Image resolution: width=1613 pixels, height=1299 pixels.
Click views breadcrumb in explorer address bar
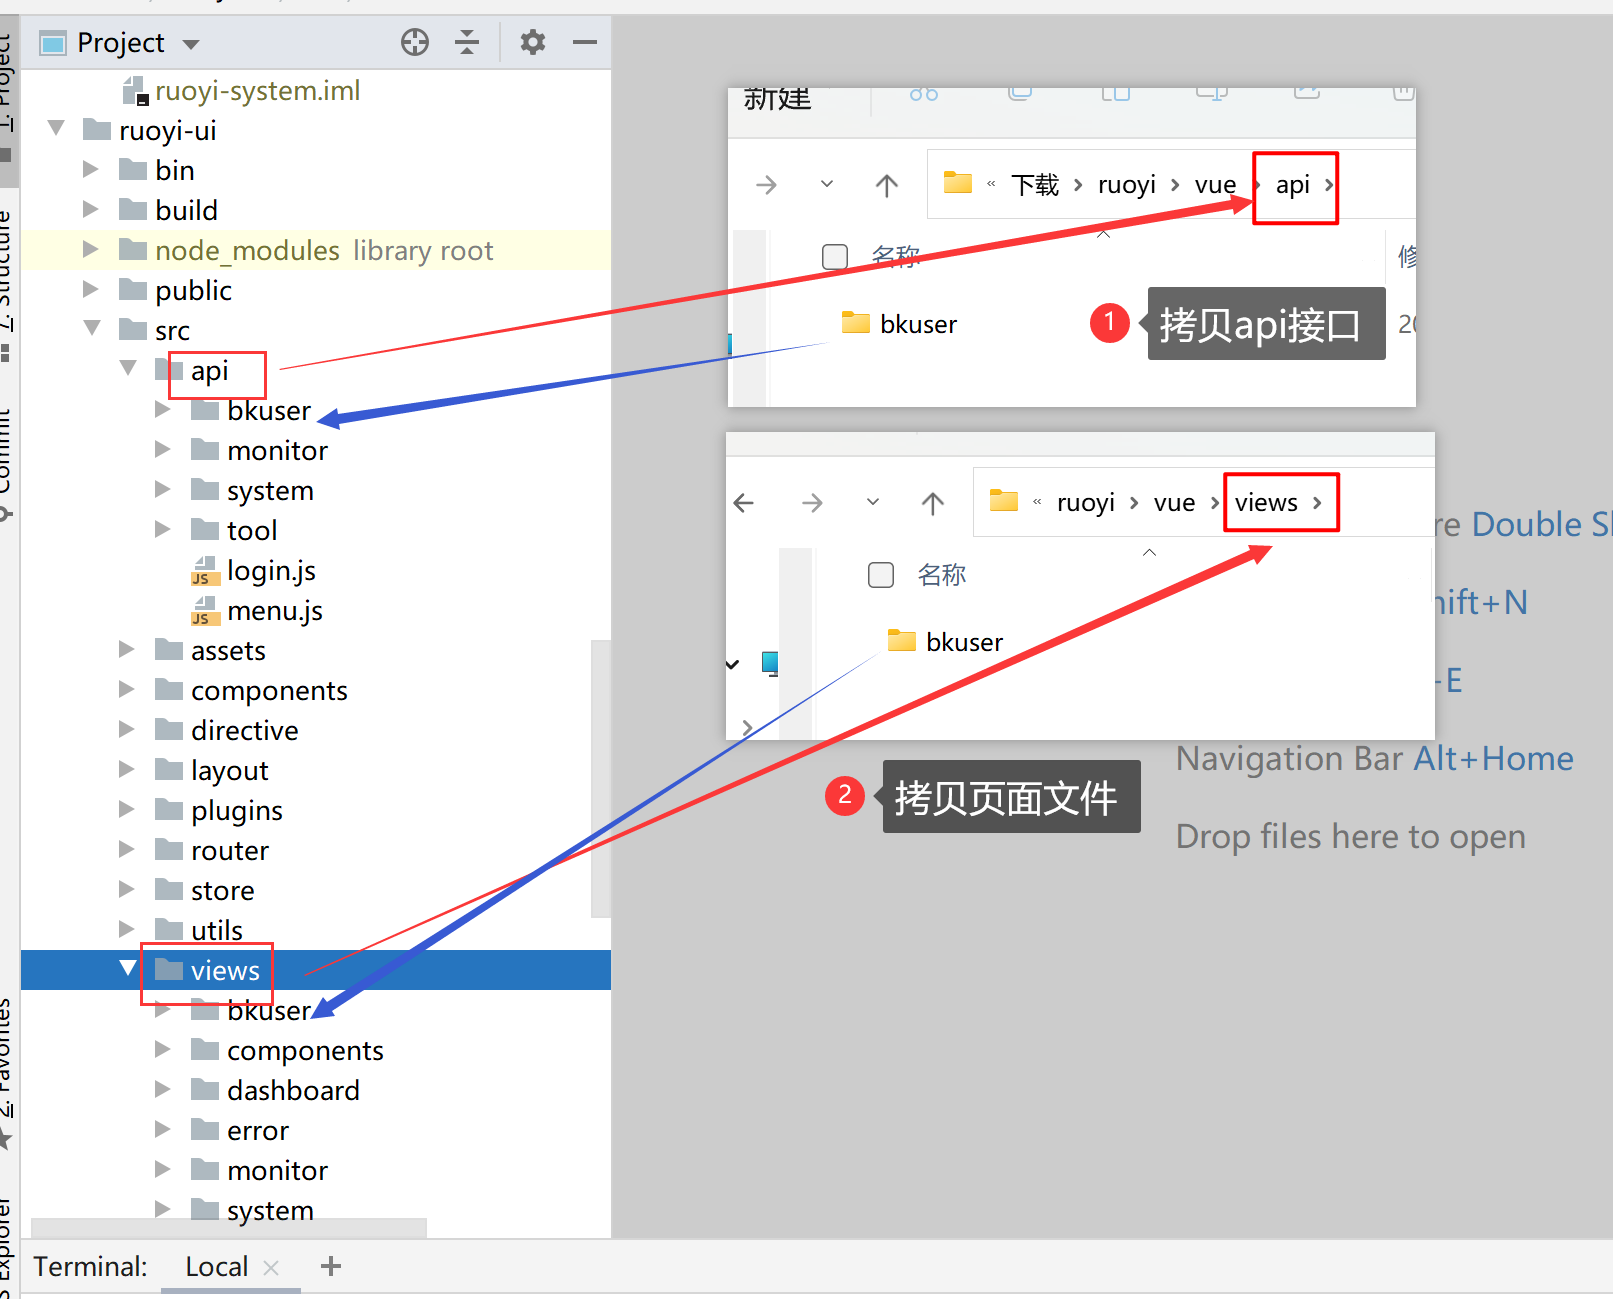point(1266,503)
